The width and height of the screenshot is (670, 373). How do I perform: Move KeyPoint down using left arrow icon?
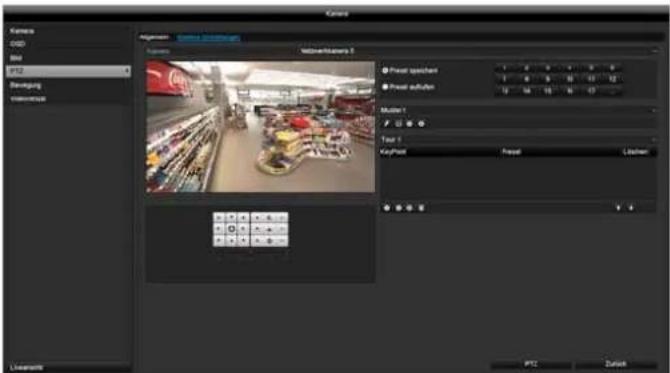tap(618, 208)
